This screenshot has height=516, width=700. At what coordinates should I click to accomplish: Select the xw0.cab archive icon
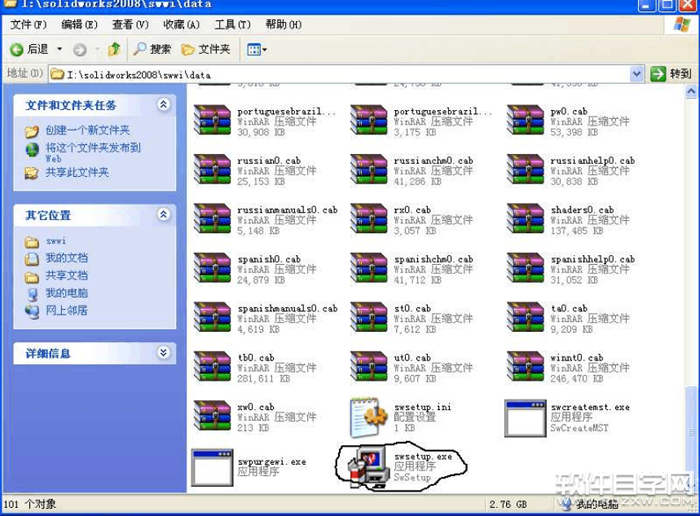click(x=212, y=416)
